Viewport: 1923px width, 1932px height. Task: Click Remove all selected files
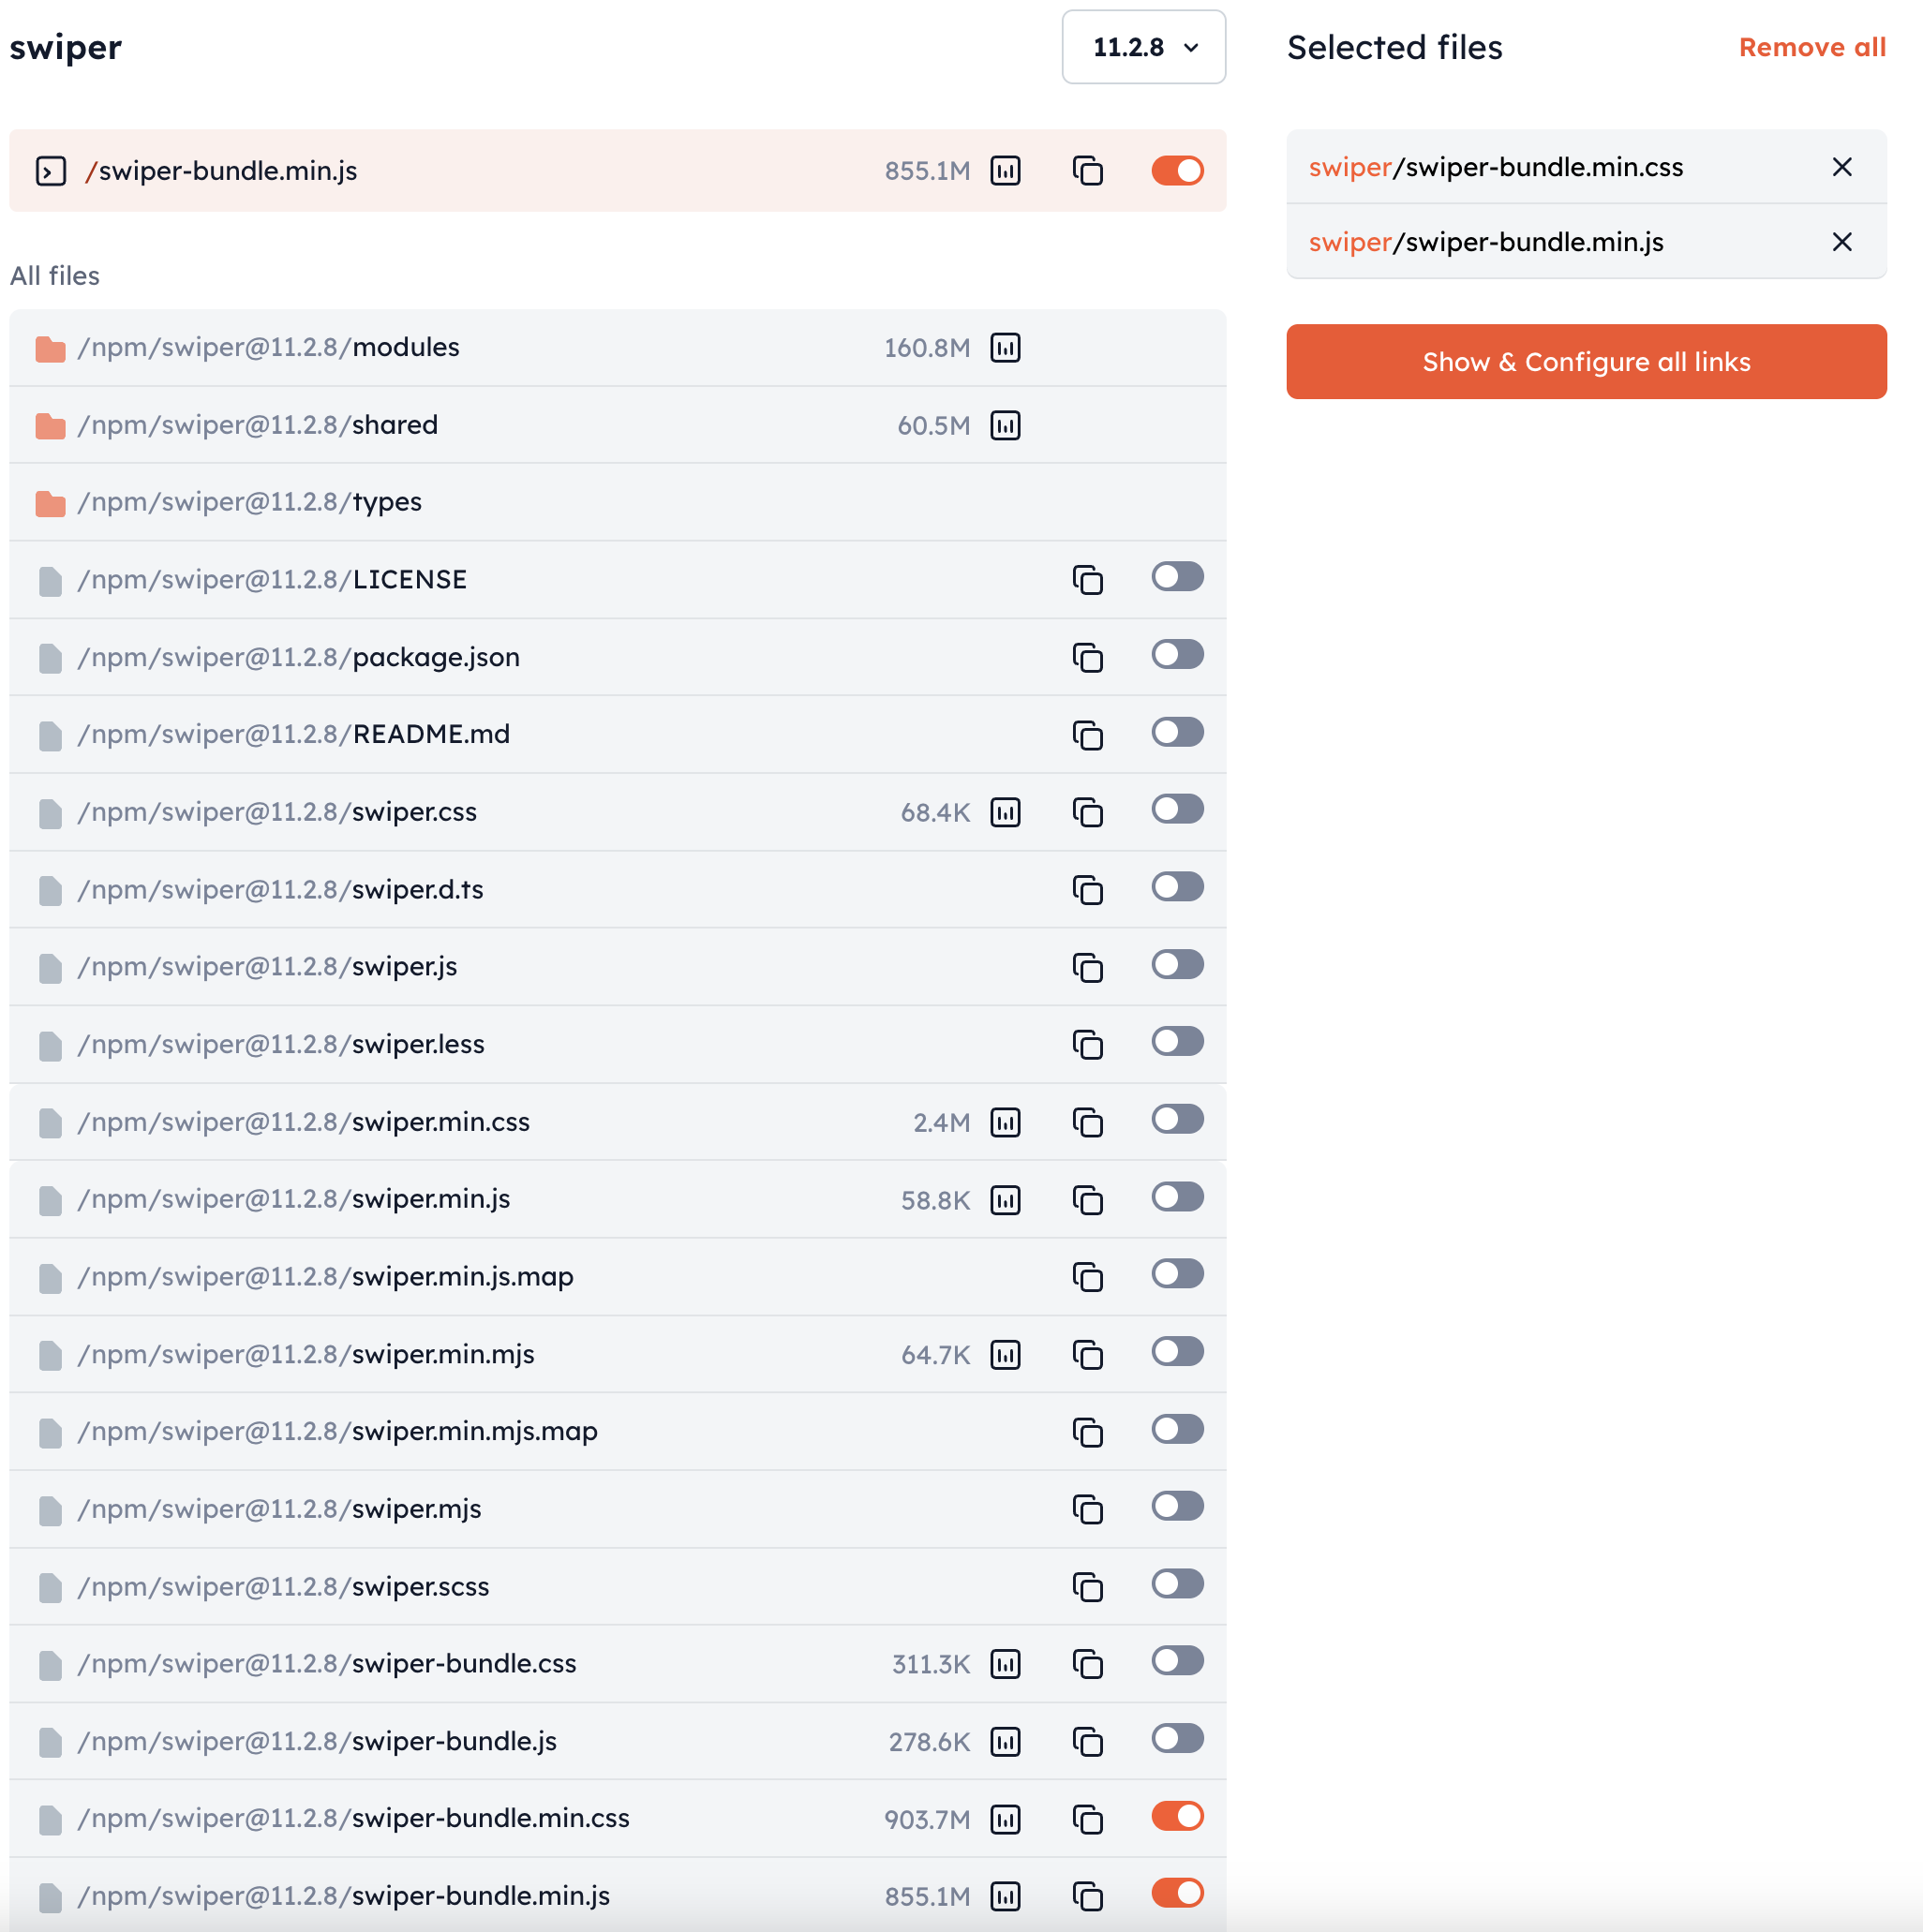(1812, 47)
